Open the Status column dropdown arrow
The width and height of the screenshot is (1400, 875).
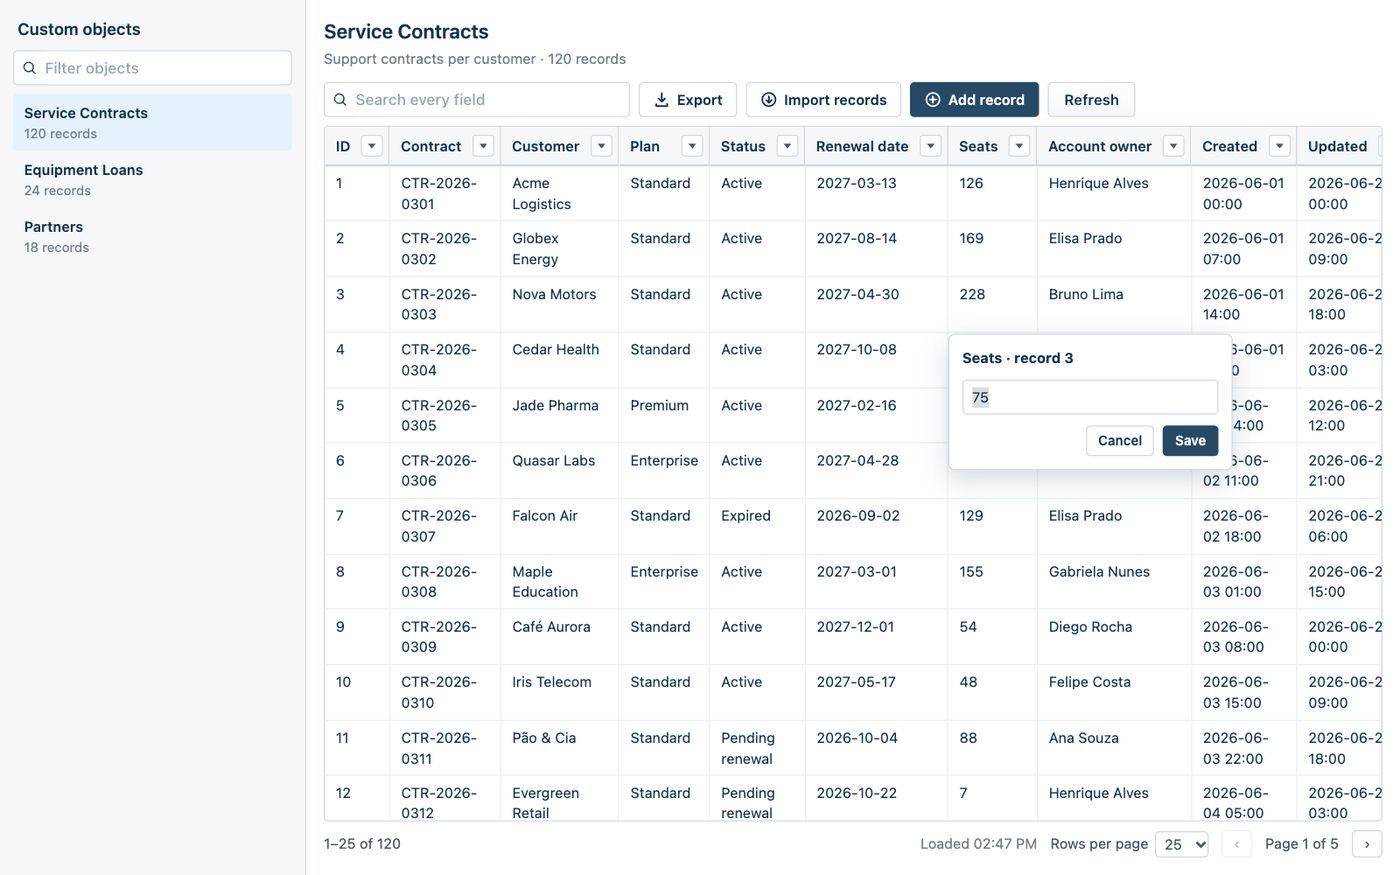[x=788, y=146]
